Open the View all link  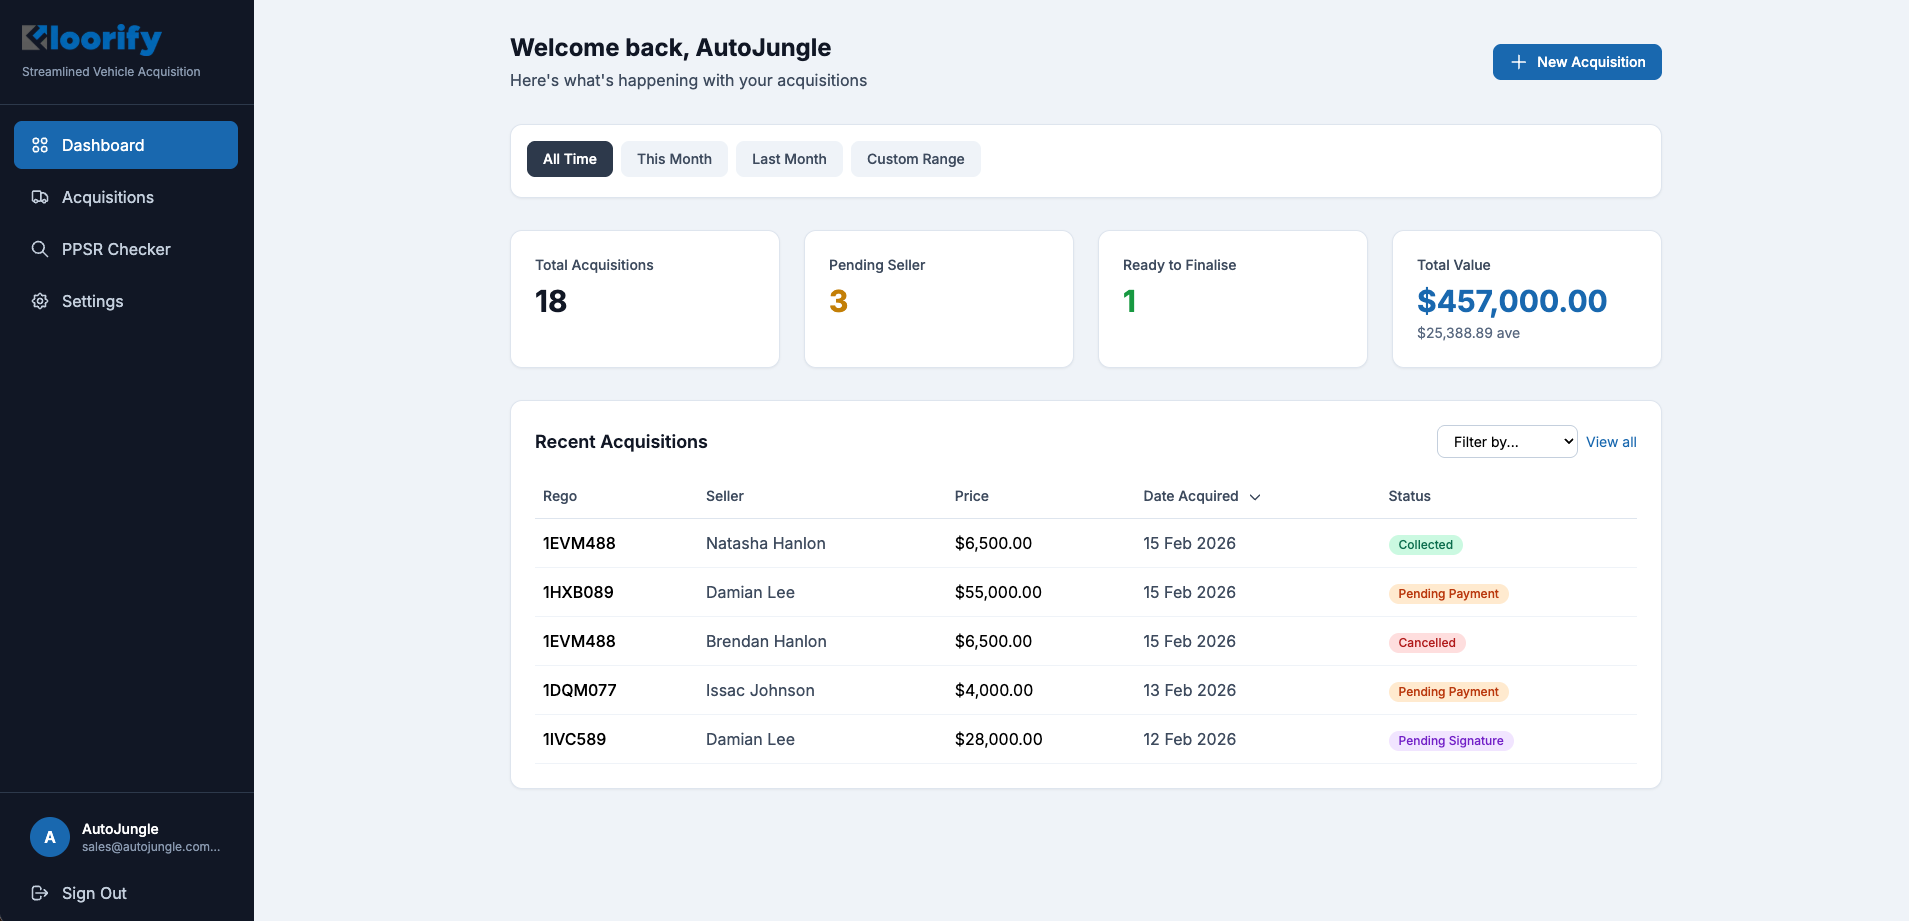click(x=1610, y=441)
